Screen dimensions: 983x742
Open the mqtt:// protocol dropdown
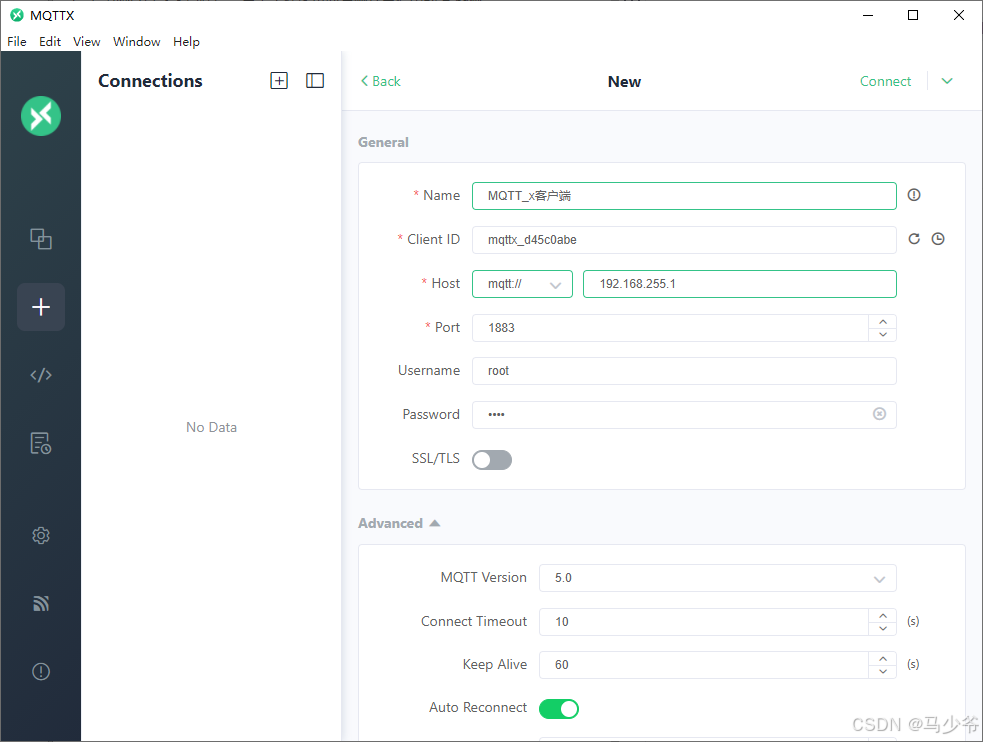coord(522,284)
